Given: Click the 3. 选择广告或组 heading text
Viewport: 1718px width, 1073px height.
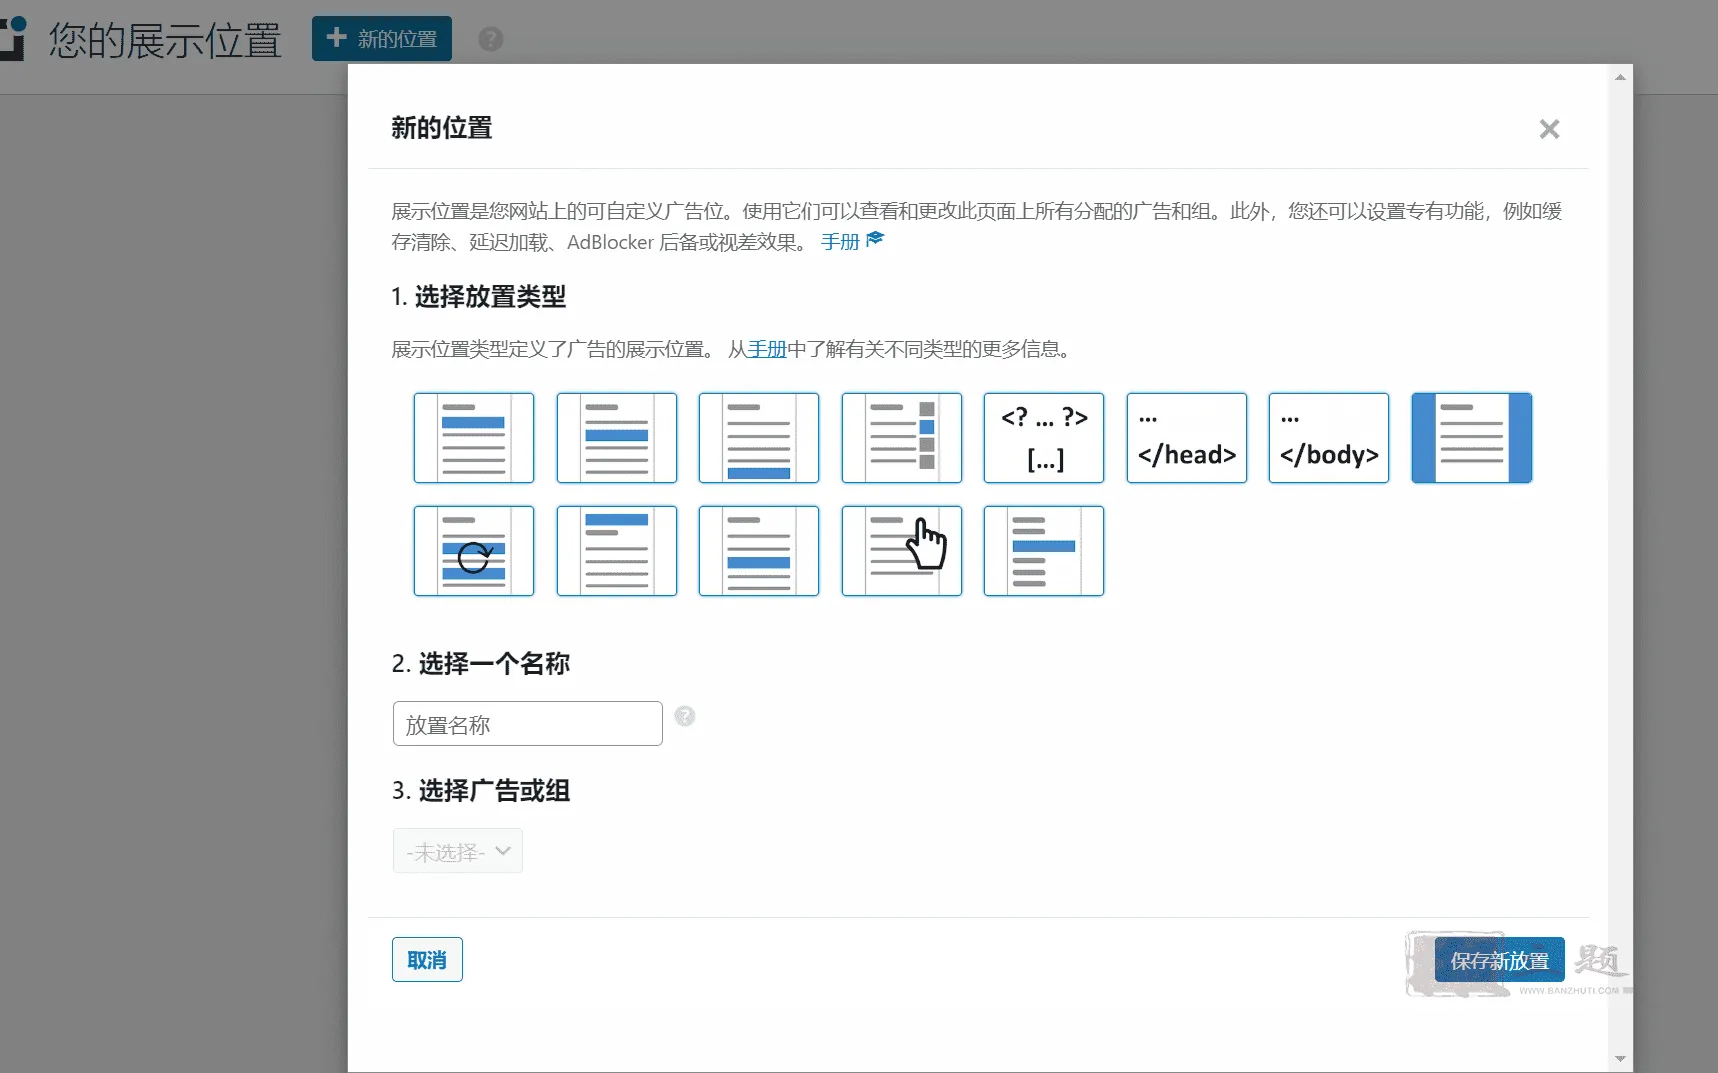Looking at the screenshot, I should click(481, 791).
